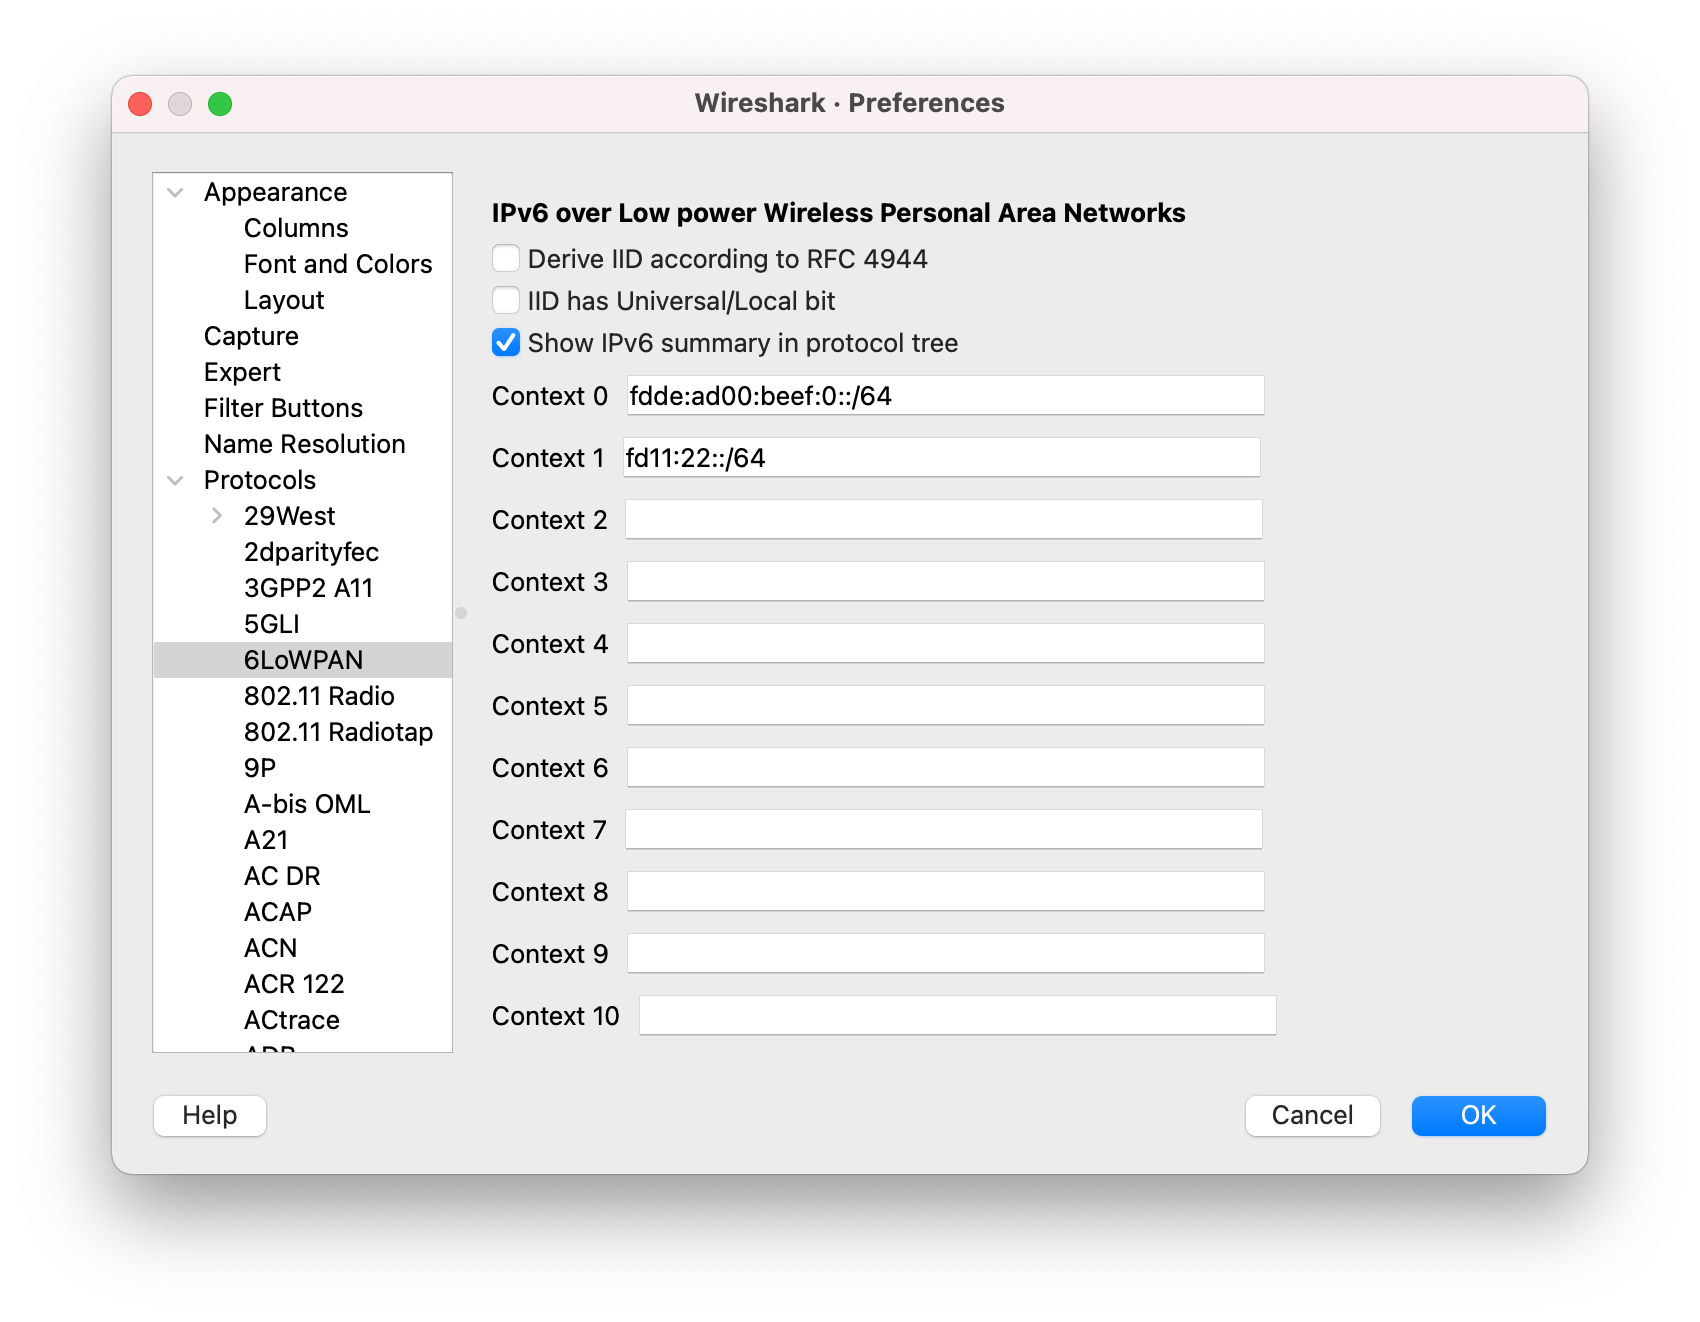Enable Derive IID according to RFC 4944
Viewport: 1700px width, 1322px height.
[x=506, y=259]
